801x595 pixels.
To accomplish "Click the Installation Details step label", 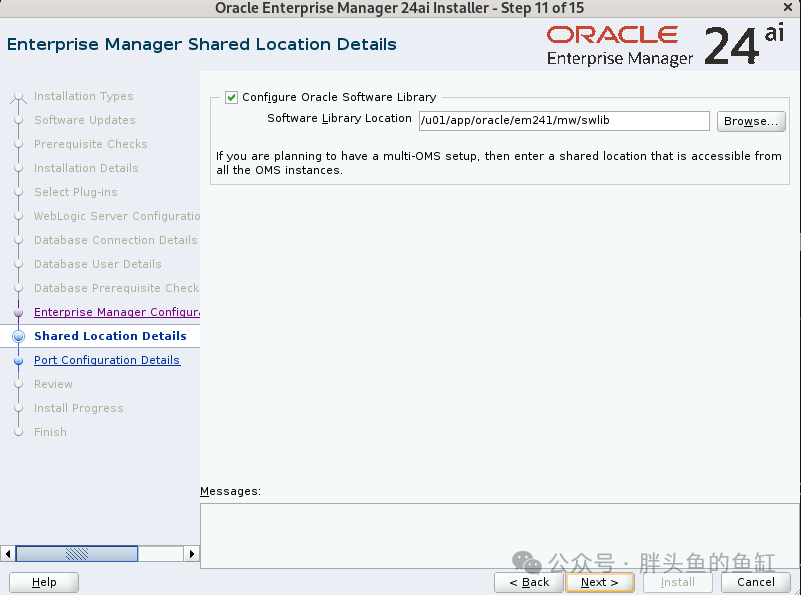I will click(86, 168).
